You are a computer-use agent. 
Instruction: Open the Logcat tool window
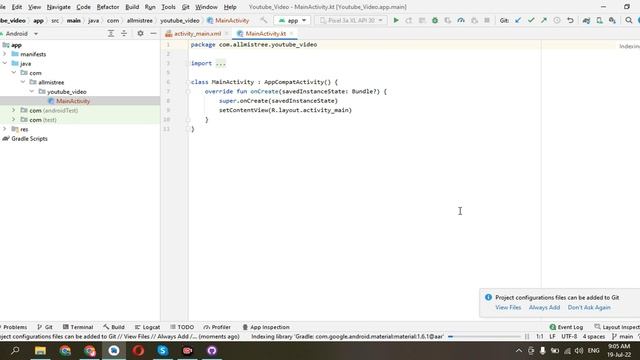(147, 327)
